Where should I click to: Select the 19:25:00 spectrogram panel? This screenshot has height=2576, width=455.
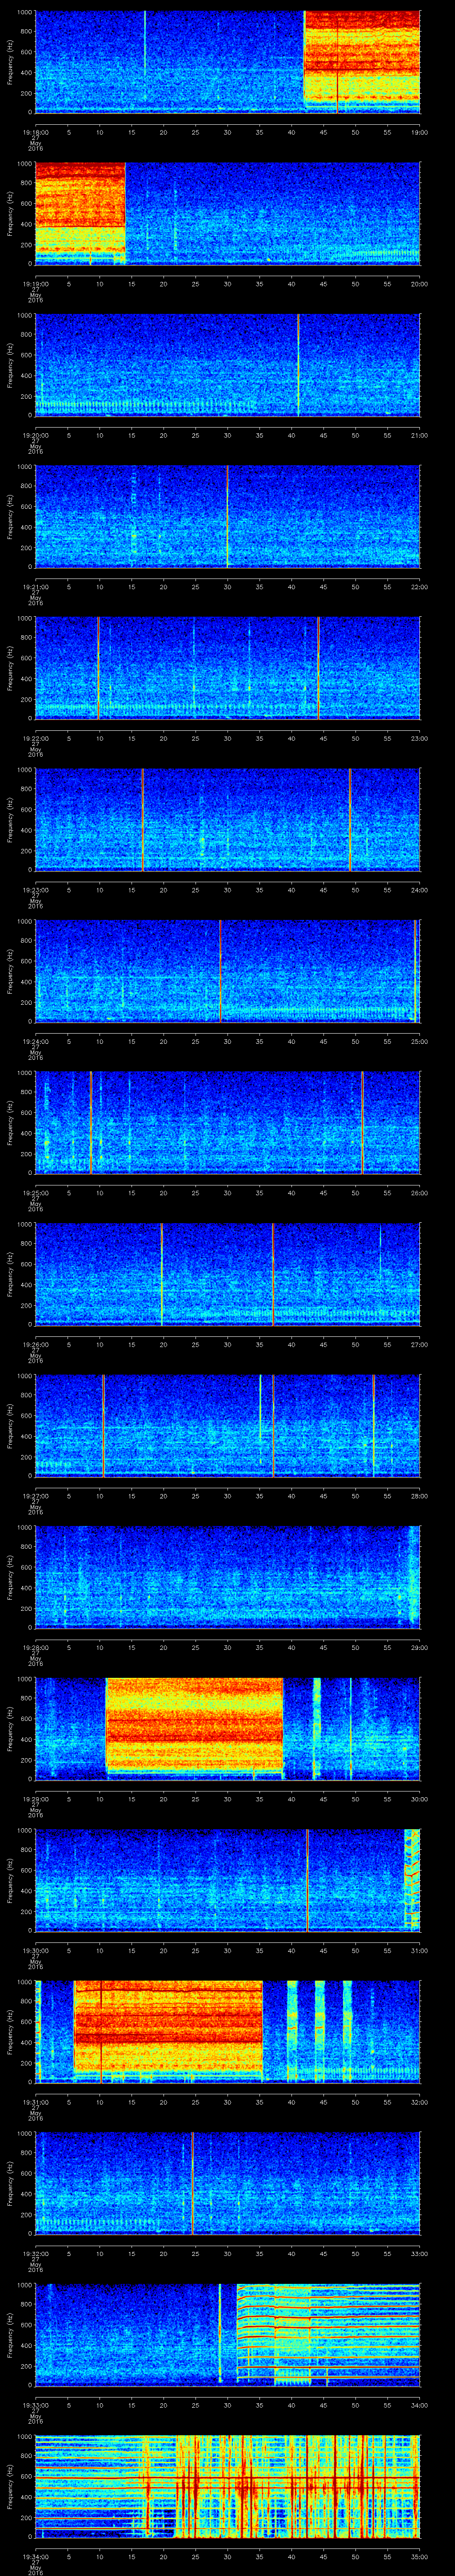pos(227,1122)
